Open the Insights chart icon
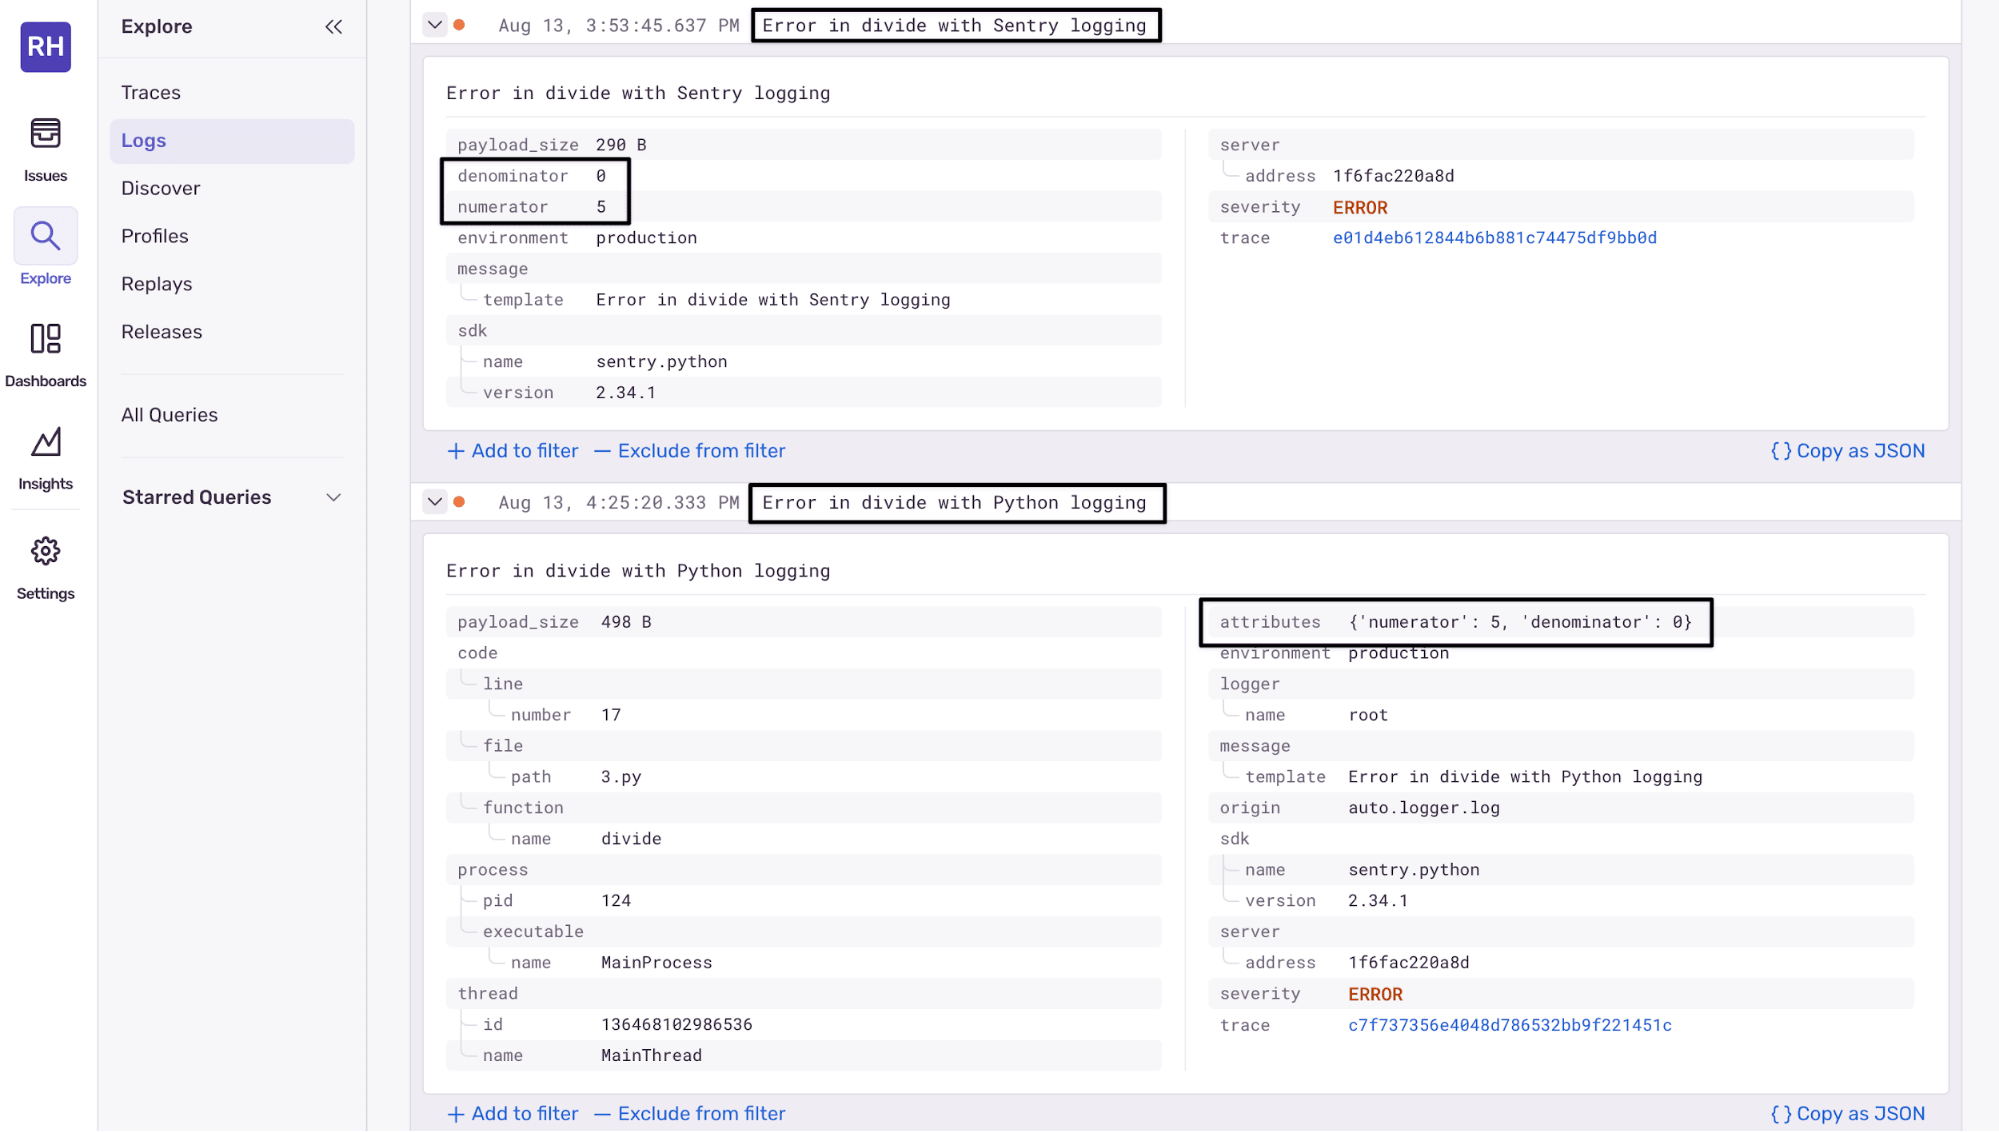The height and width of the screenshot is (1132, 1999). pos(45,443)
